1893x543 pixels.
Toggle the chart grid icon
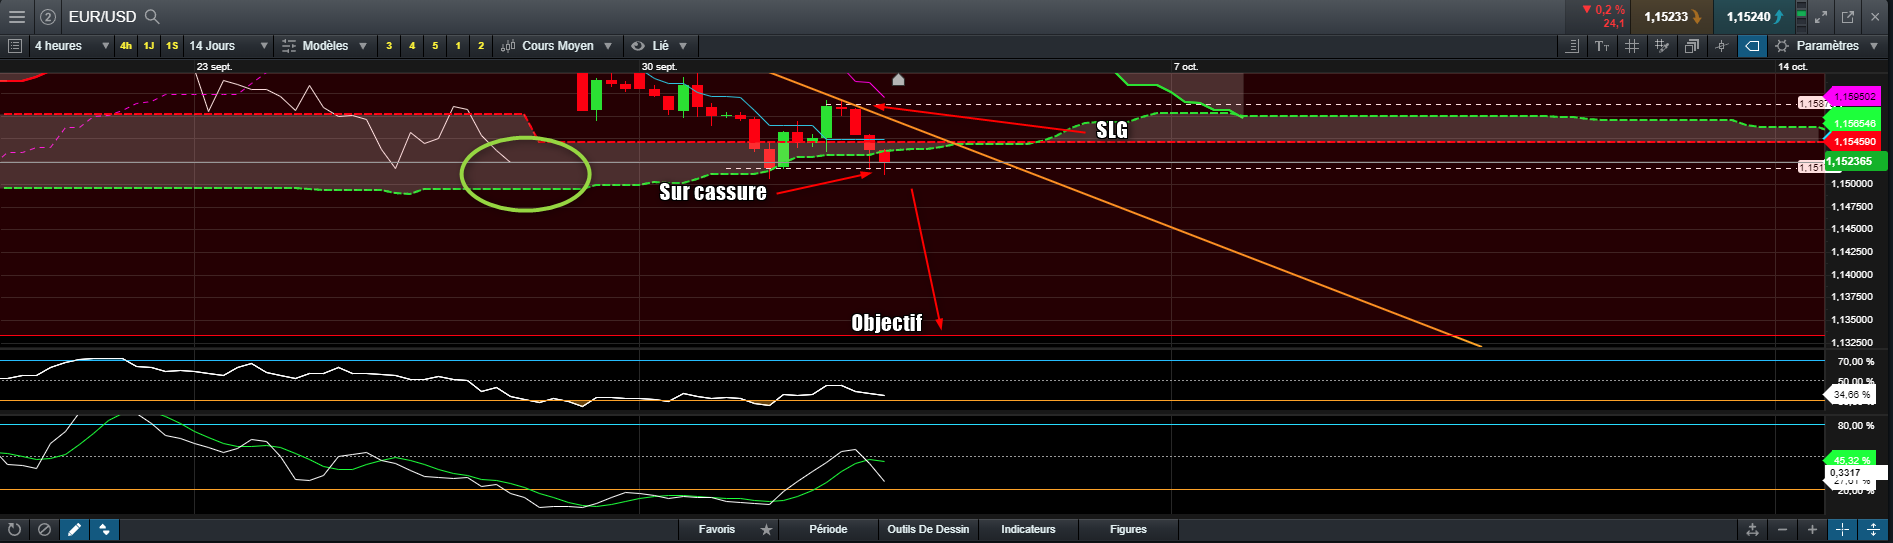point(1632,46)
